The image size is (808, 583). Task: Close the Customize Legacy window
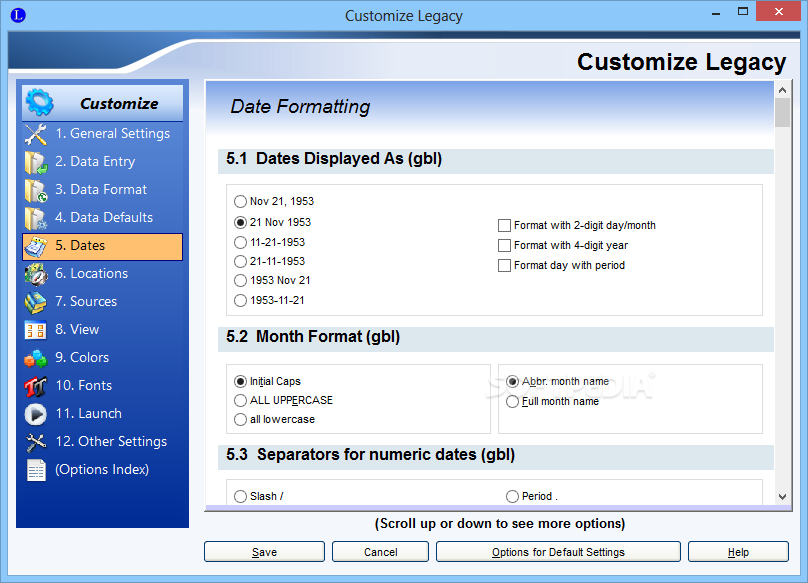tap(778, 11)
